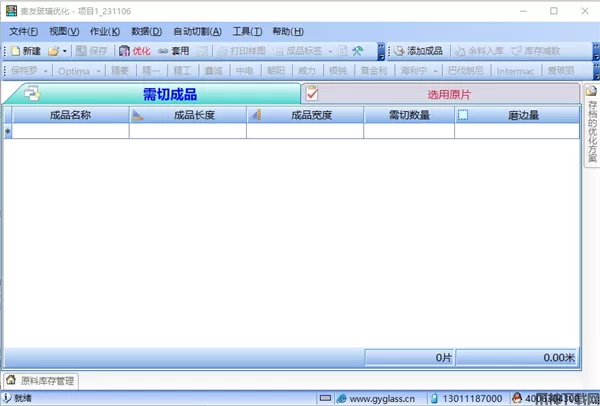The width and height of the screenshot is (600, 406).
Task: Select 精工 machine toolbar button
Action: click(182, 71)
